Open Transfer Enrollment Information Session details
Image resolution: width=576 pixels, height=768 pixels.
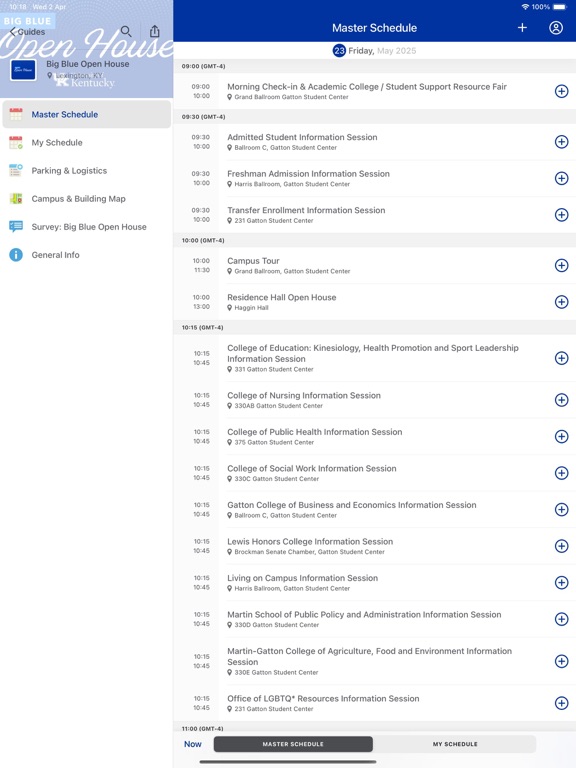point(375,215)
